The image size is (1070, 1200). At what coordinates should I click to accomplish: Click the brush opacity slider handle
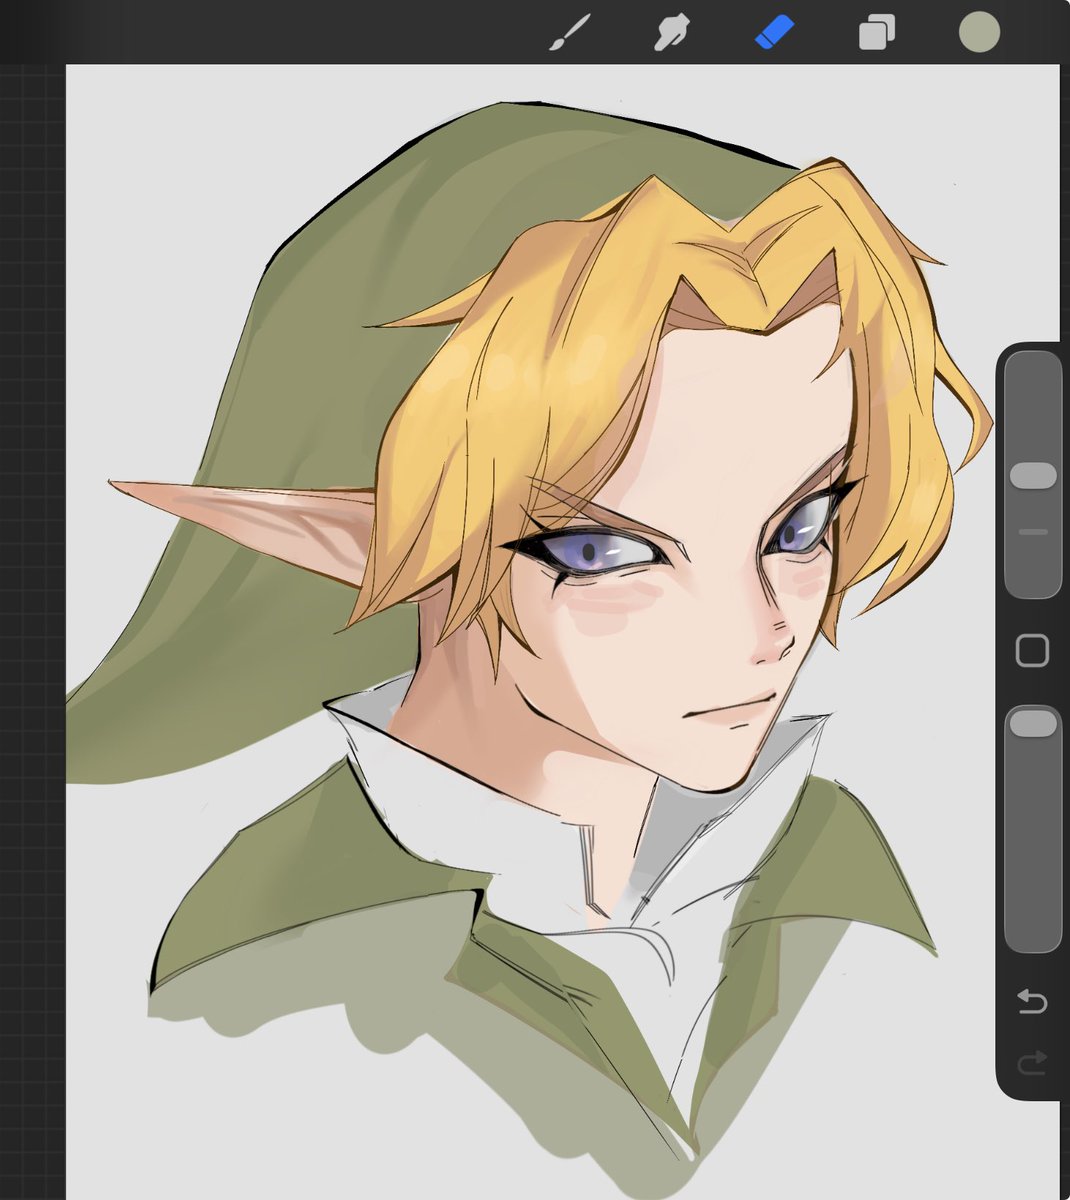click(1033, 724)
